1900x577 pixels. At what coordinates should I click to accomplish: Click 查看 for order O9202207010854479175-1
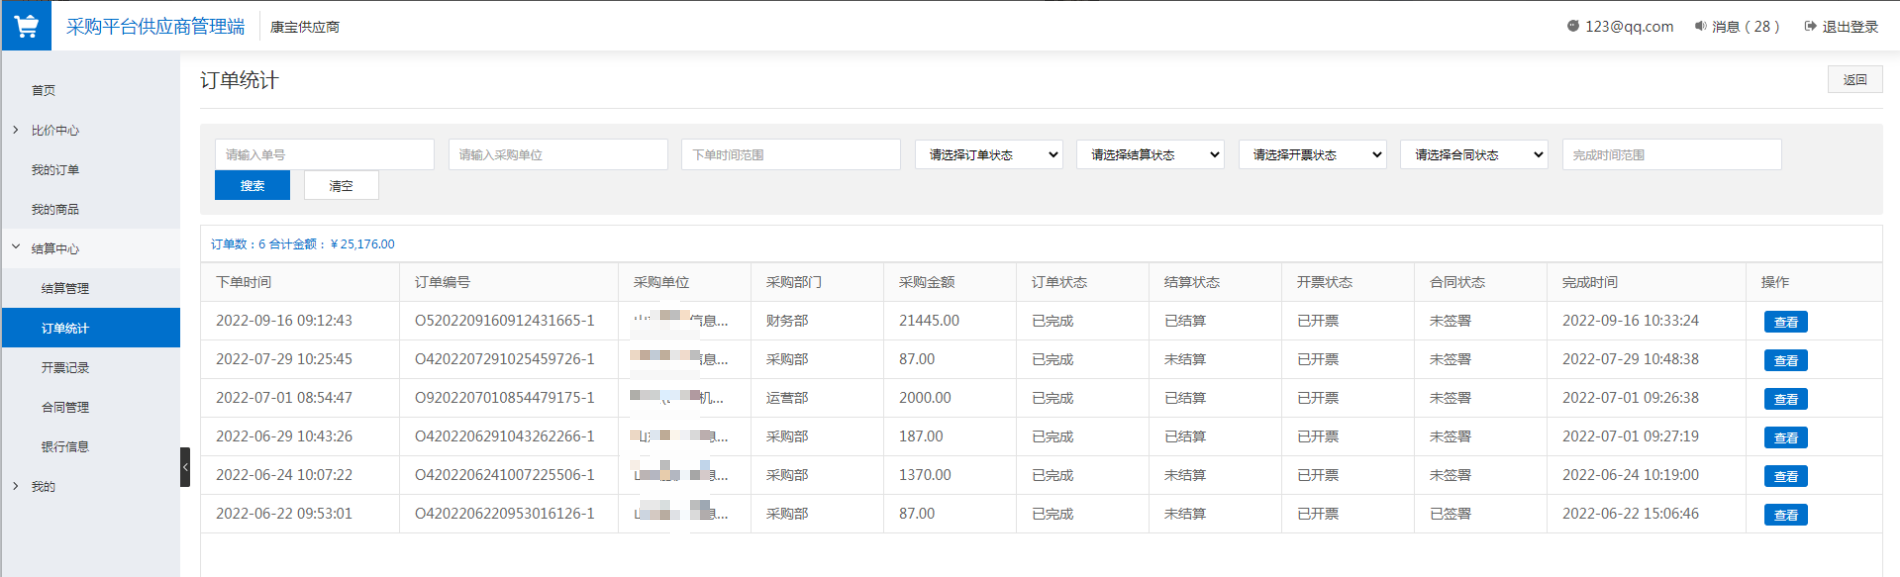1786,399
